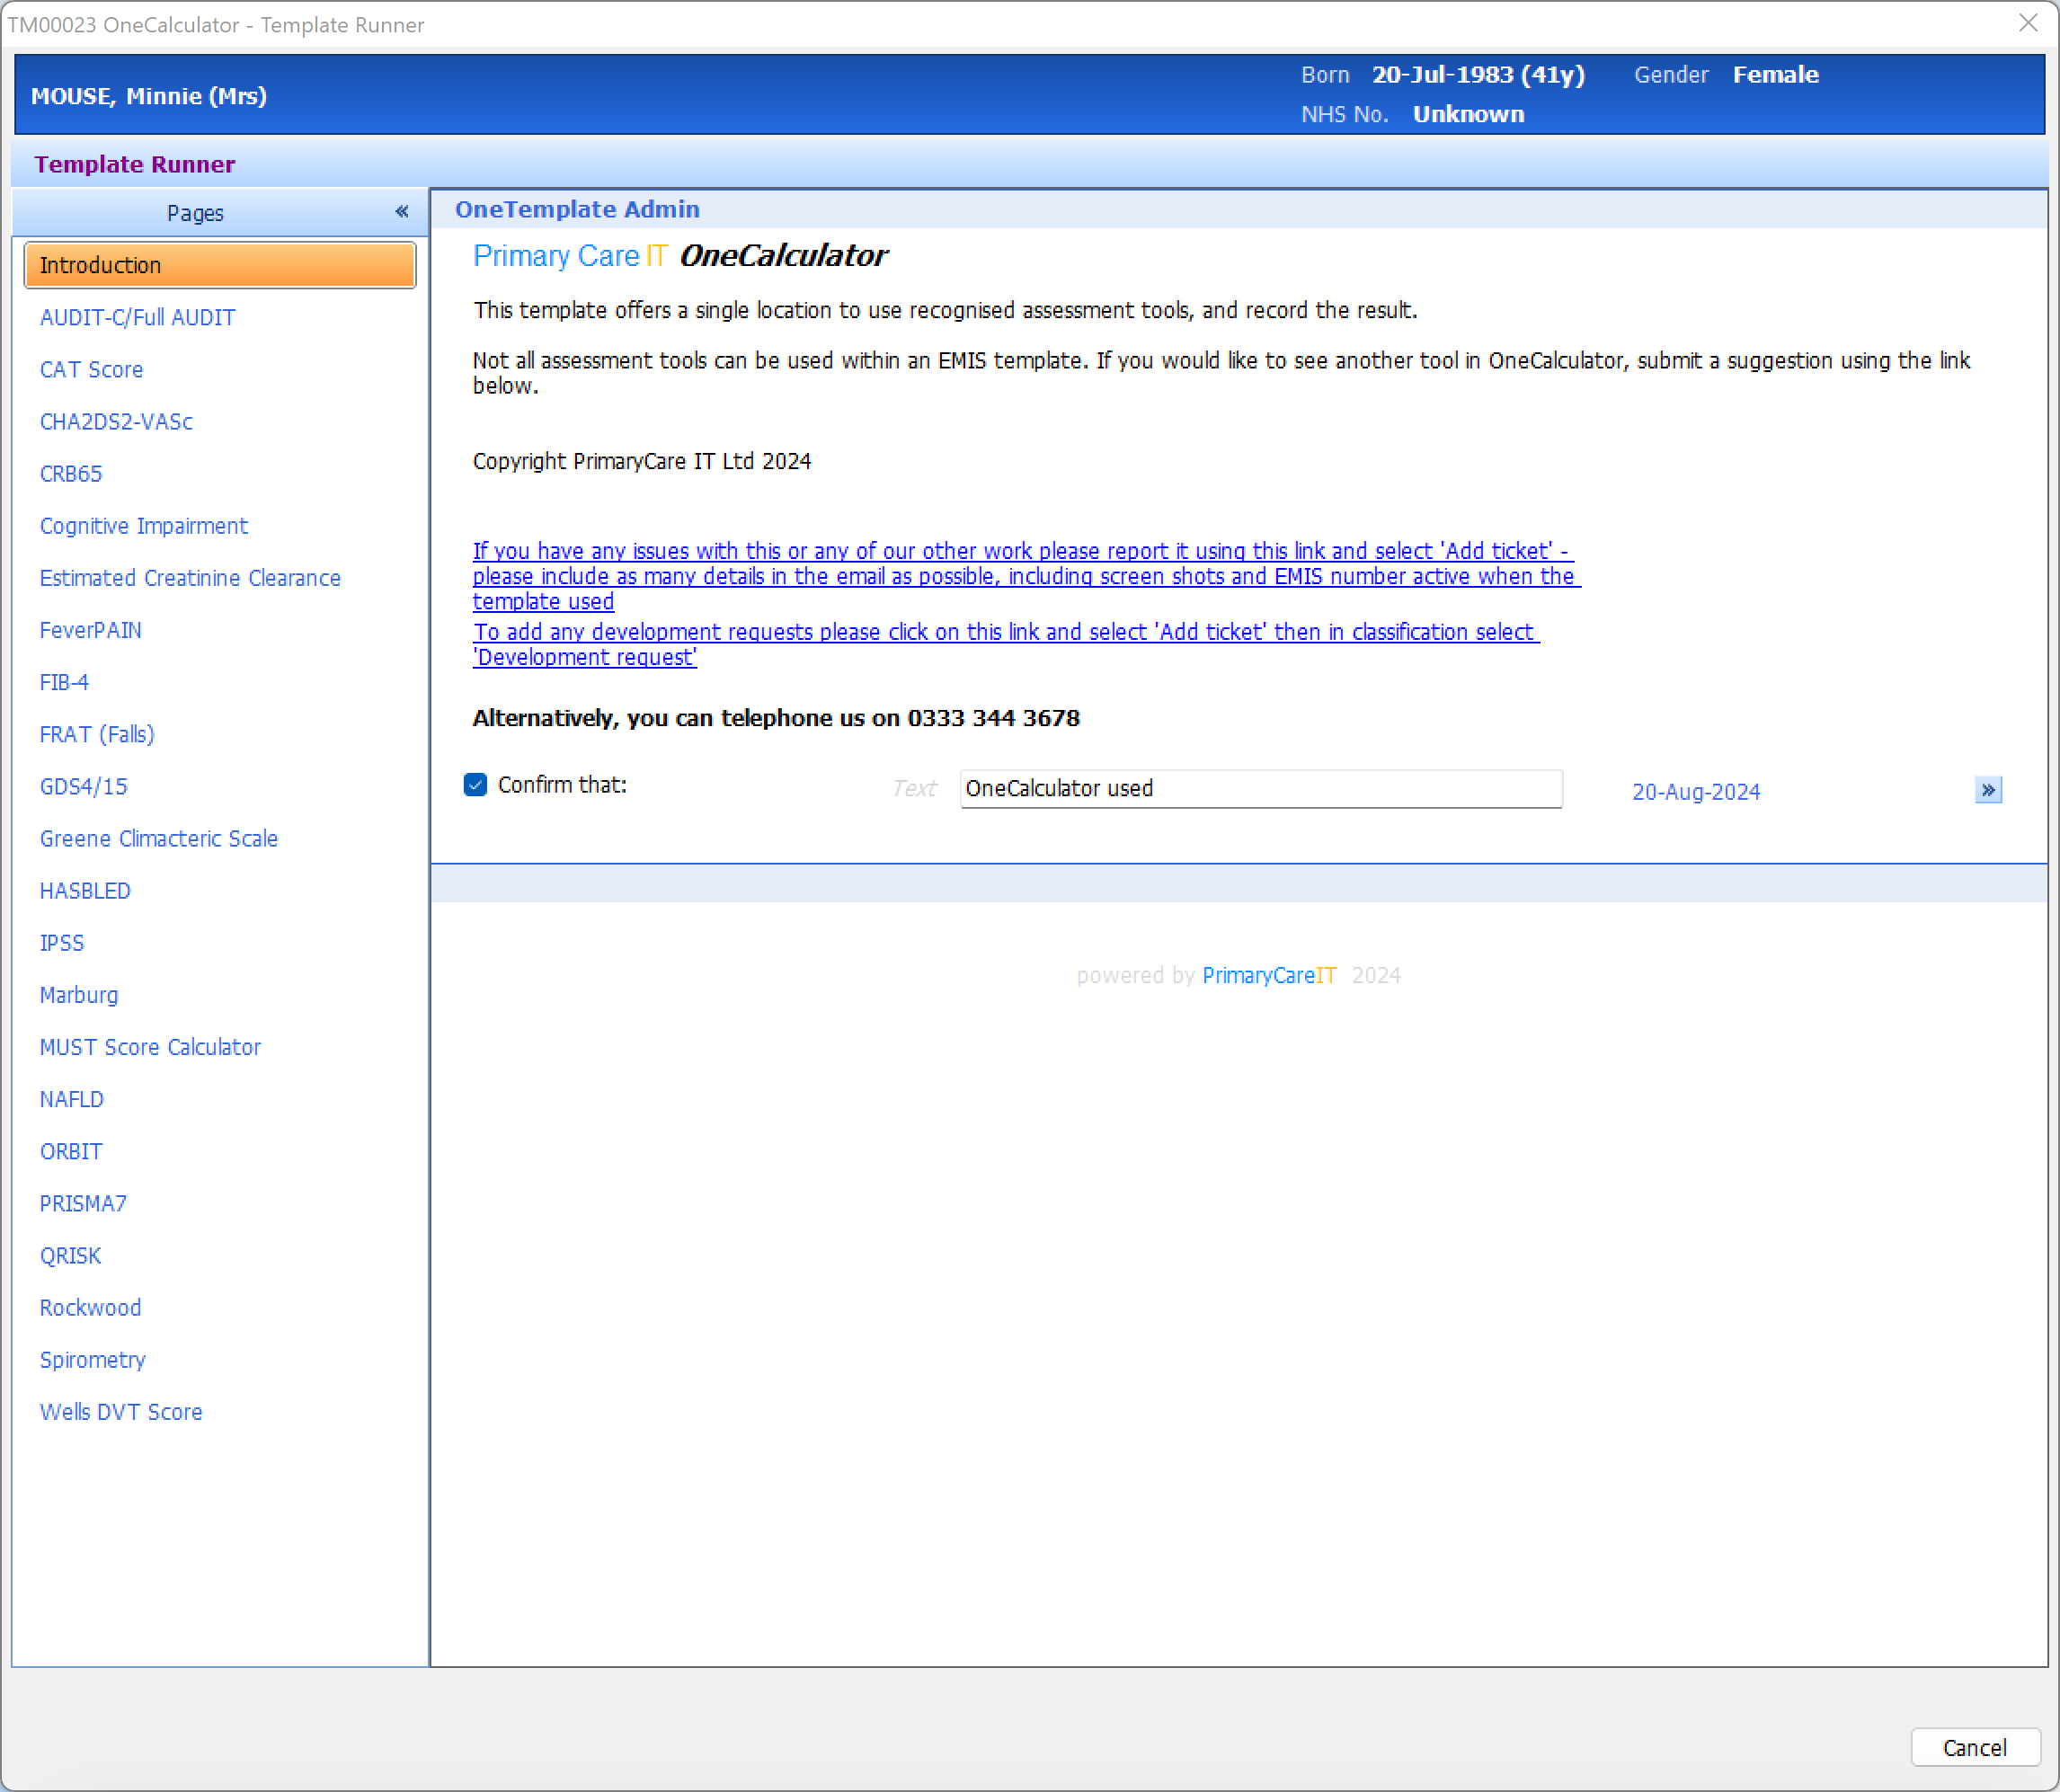This screenshot has height=1792, width=2060.
Task: Open Estimated Creatinine Clearance page
Action: click(x=190, y=578)
